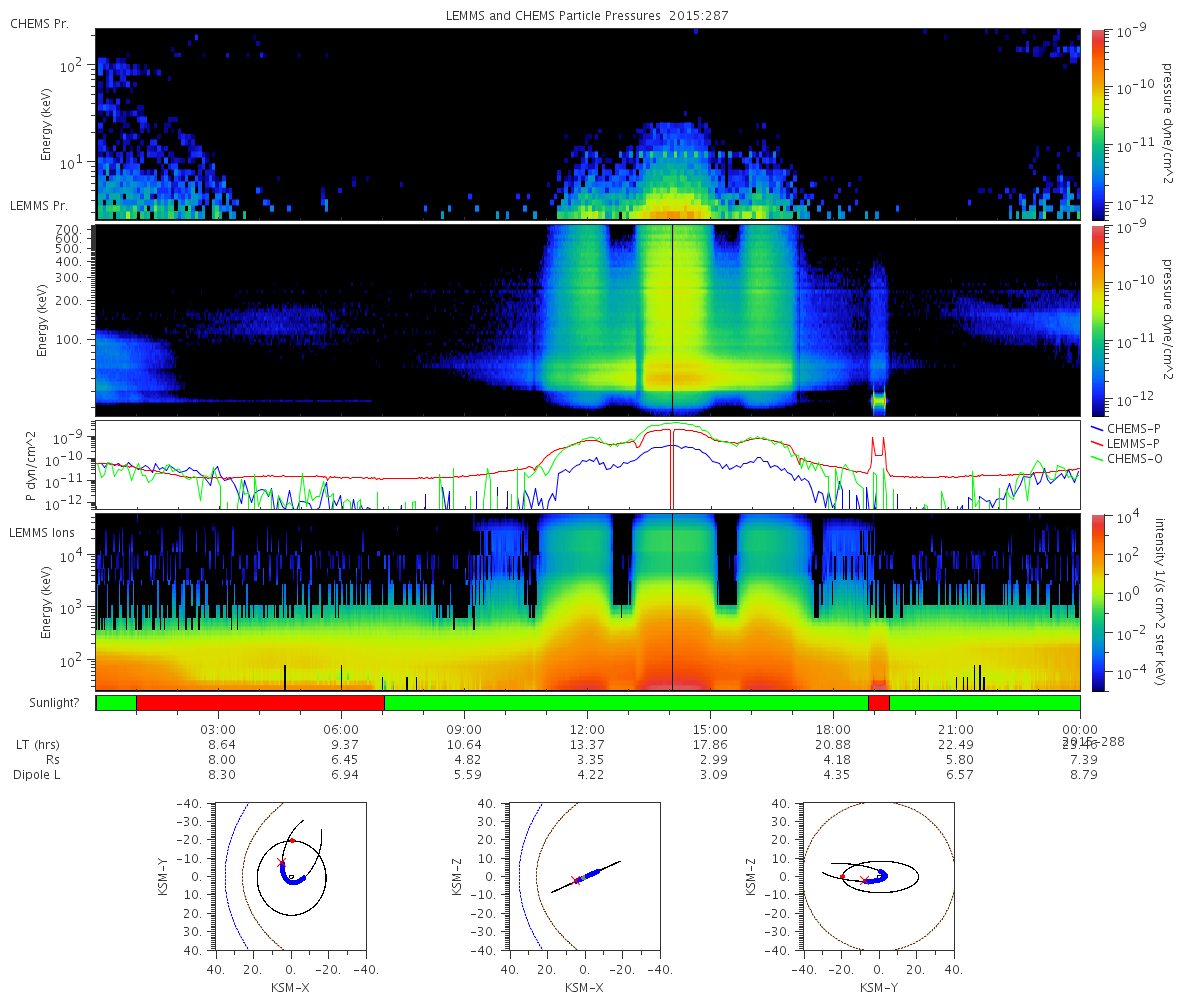The height and width of the screenshot is (1000, 1200).
Task: Select the 'CHEMS Pr.' panel label
Action: (x=39, y=23)
